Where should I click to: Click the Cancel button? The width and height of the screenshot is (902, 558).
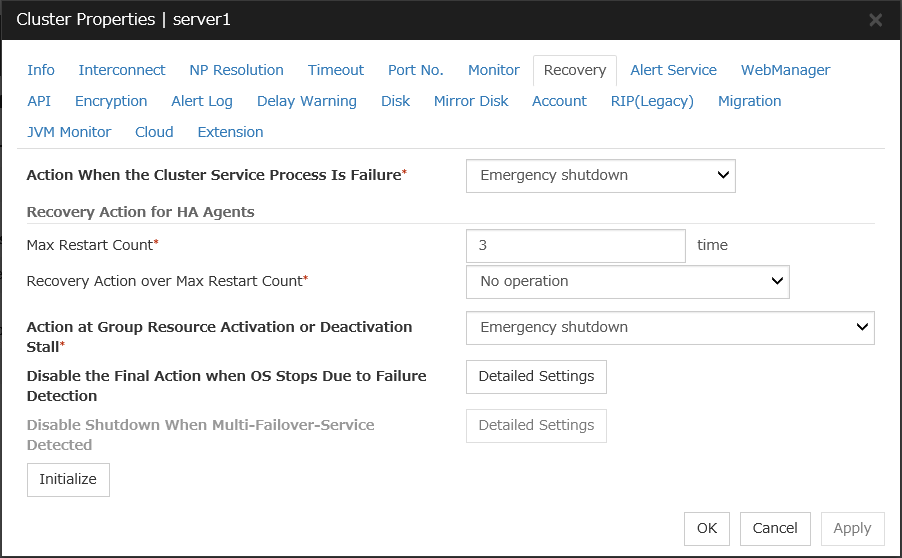pos(775,529)
